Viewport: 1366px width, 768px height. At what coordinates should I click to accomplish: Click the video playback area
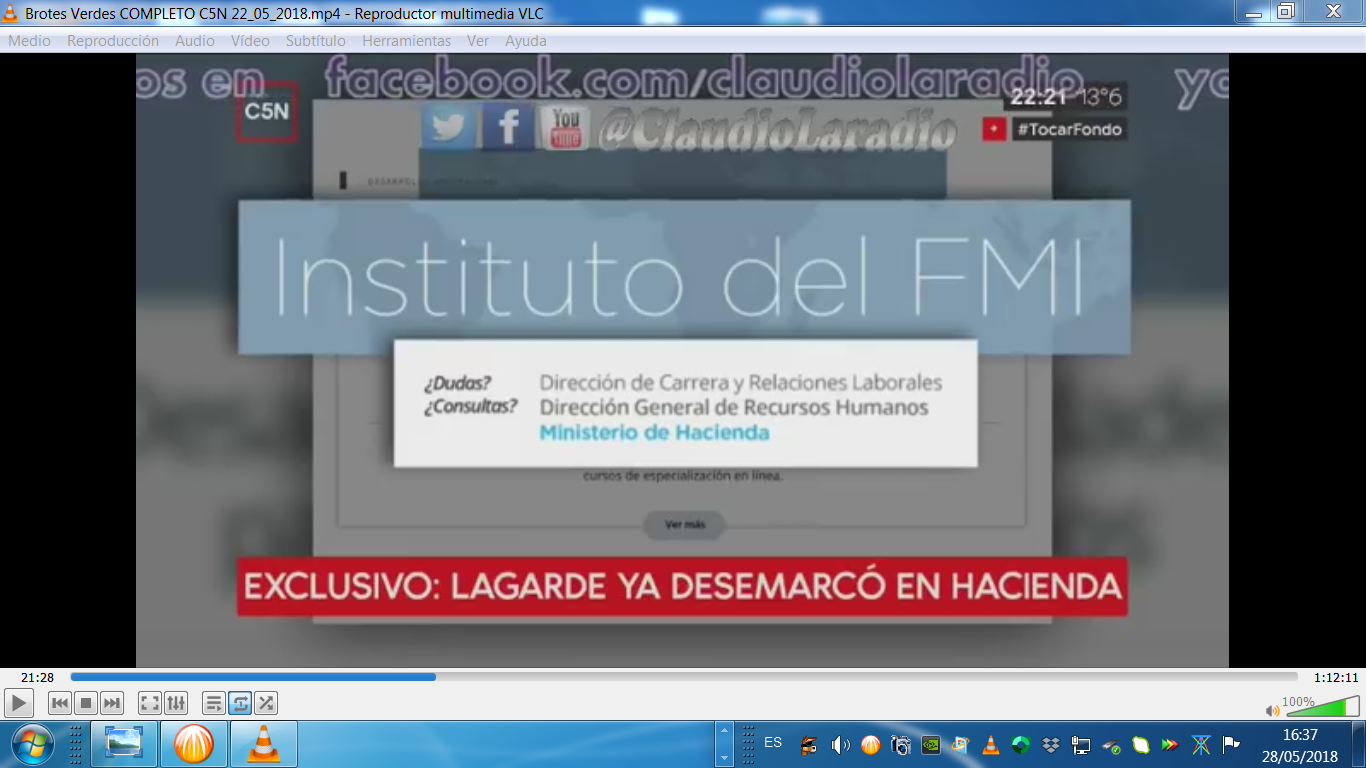[x=682, y=360]
